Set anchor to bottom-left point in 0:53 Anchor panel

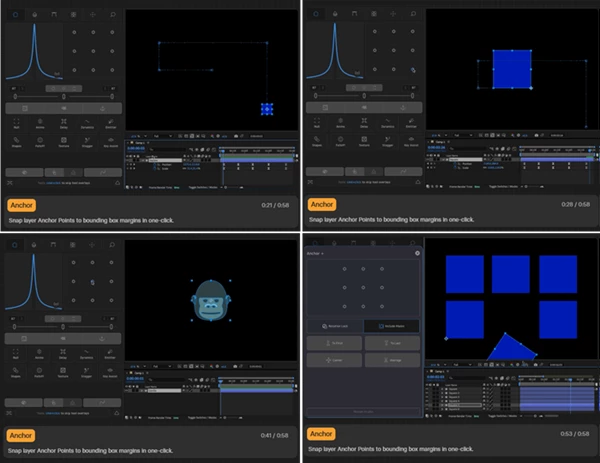(344, 306)
